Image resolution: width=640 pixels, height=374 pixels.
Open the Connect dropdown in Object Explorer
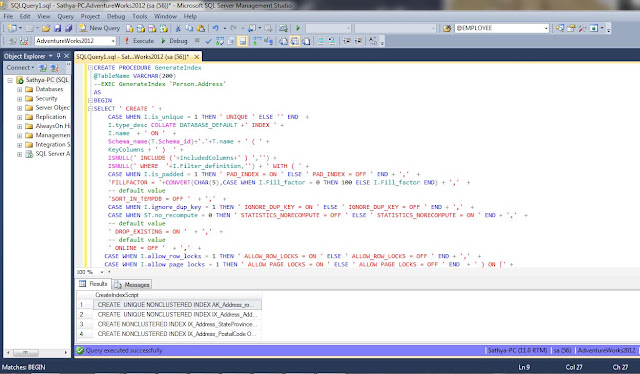[x=20, y=67]
